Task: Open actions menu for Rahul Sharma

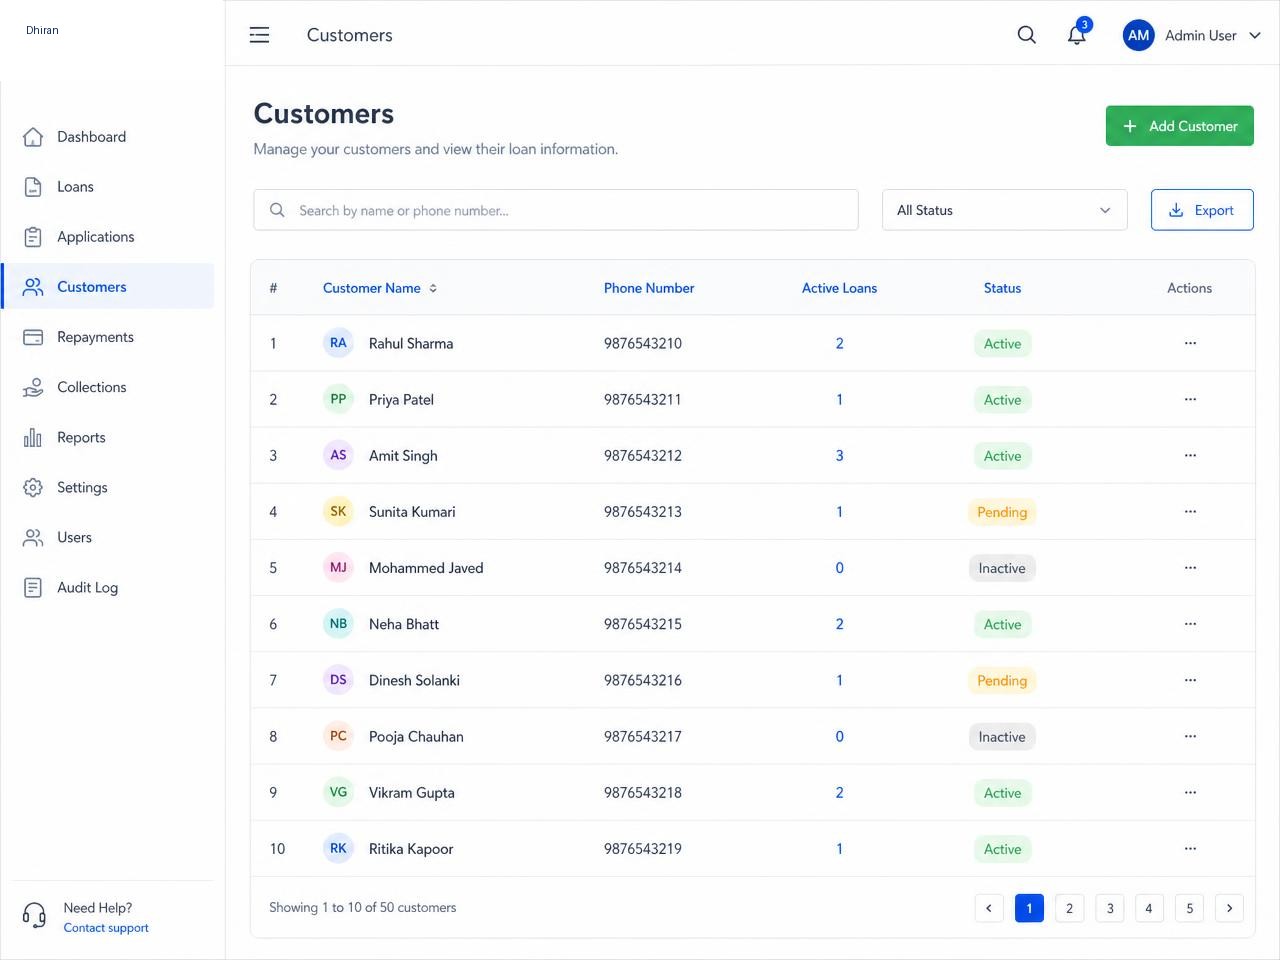Action: (x=1190, y=343)
